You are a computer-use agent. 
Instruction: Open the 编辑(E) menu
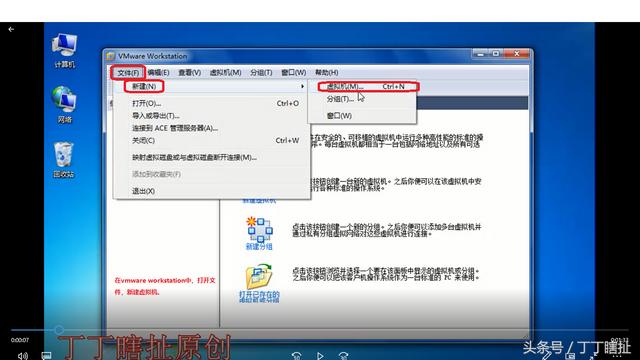(x=158, y=73)
